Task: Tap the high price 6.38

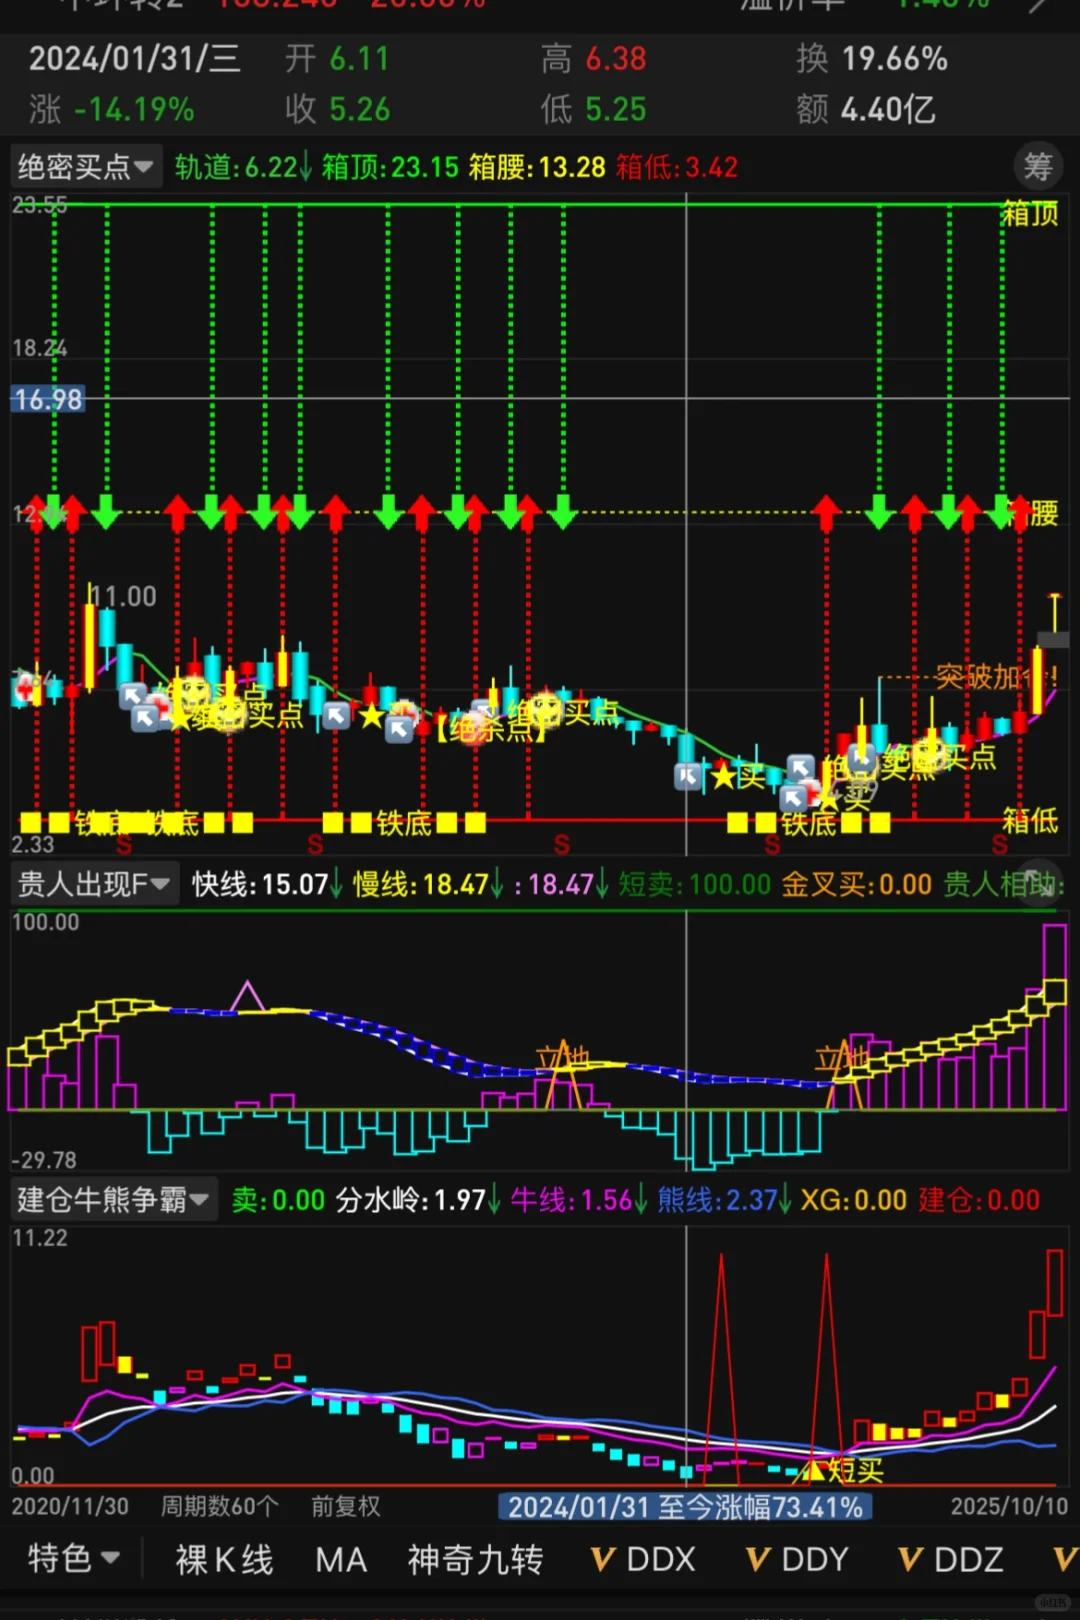Action: pyautogui.click(x=616, y=59)
